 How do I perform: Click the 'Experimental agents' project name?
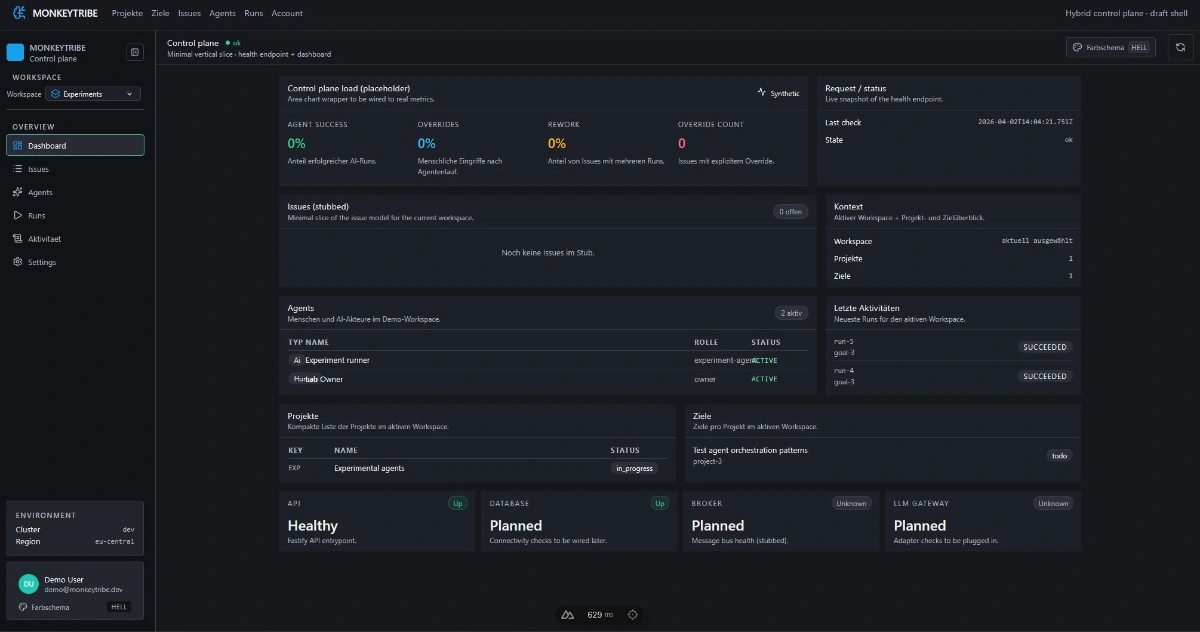tap(369, 468)
